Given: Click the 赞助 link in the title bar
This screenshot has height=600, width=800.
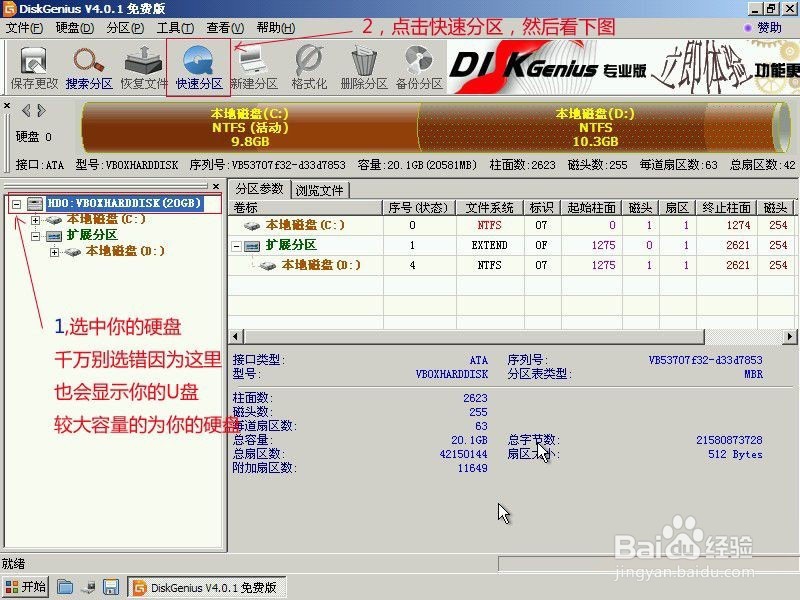Looking at the screenshot, I should (x=767, y=27).
